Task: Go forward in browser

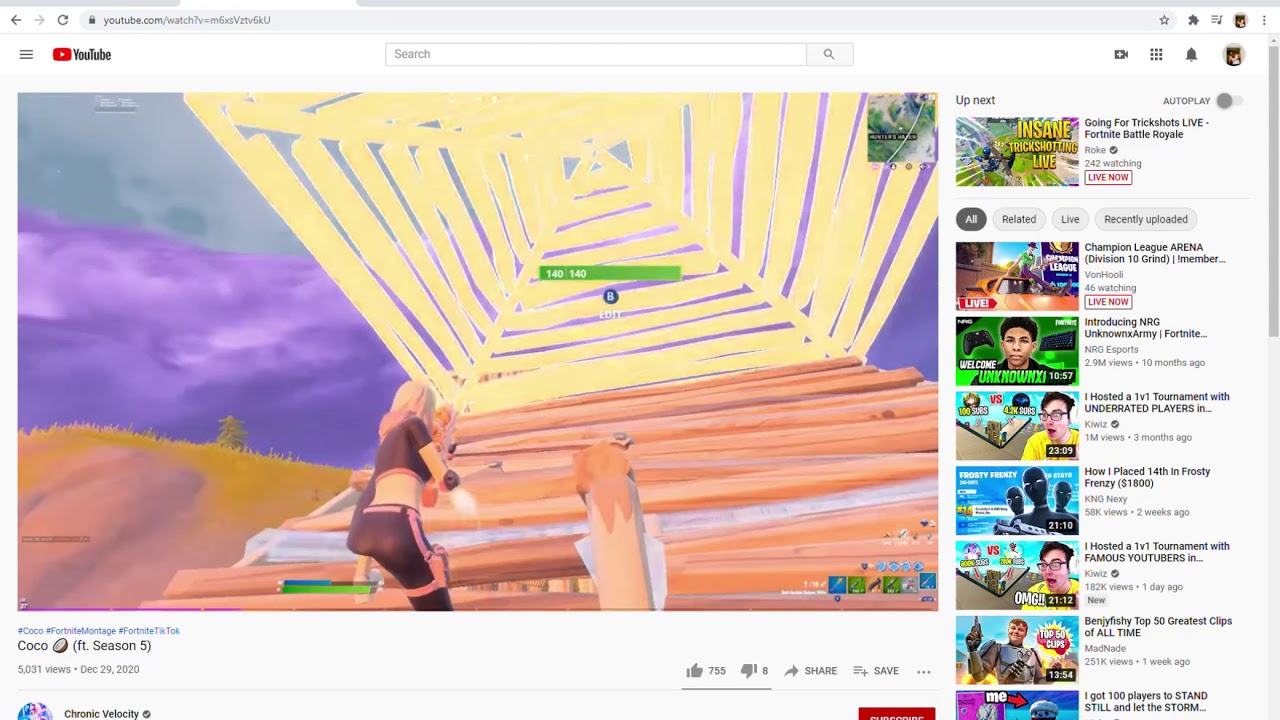Action: tap(39, 20)
